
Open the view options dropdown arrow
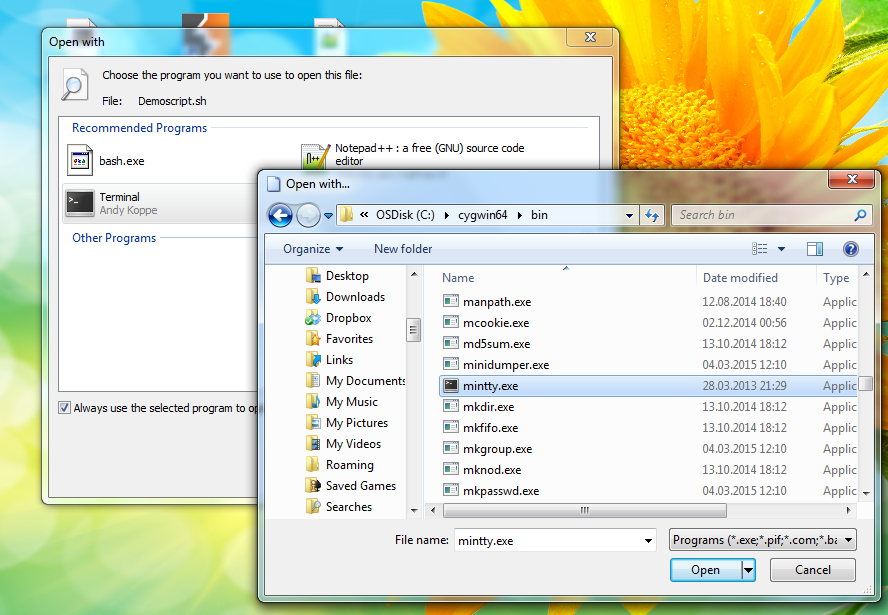tap(782, 249)
